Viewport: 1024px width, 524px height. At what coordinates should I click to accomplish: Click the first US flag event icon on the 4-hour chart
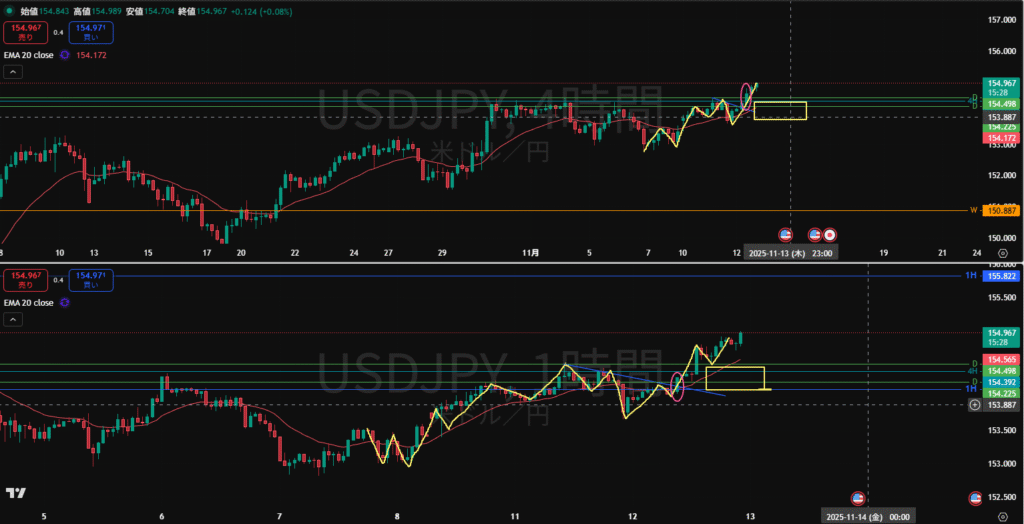[x=785, y=234]
